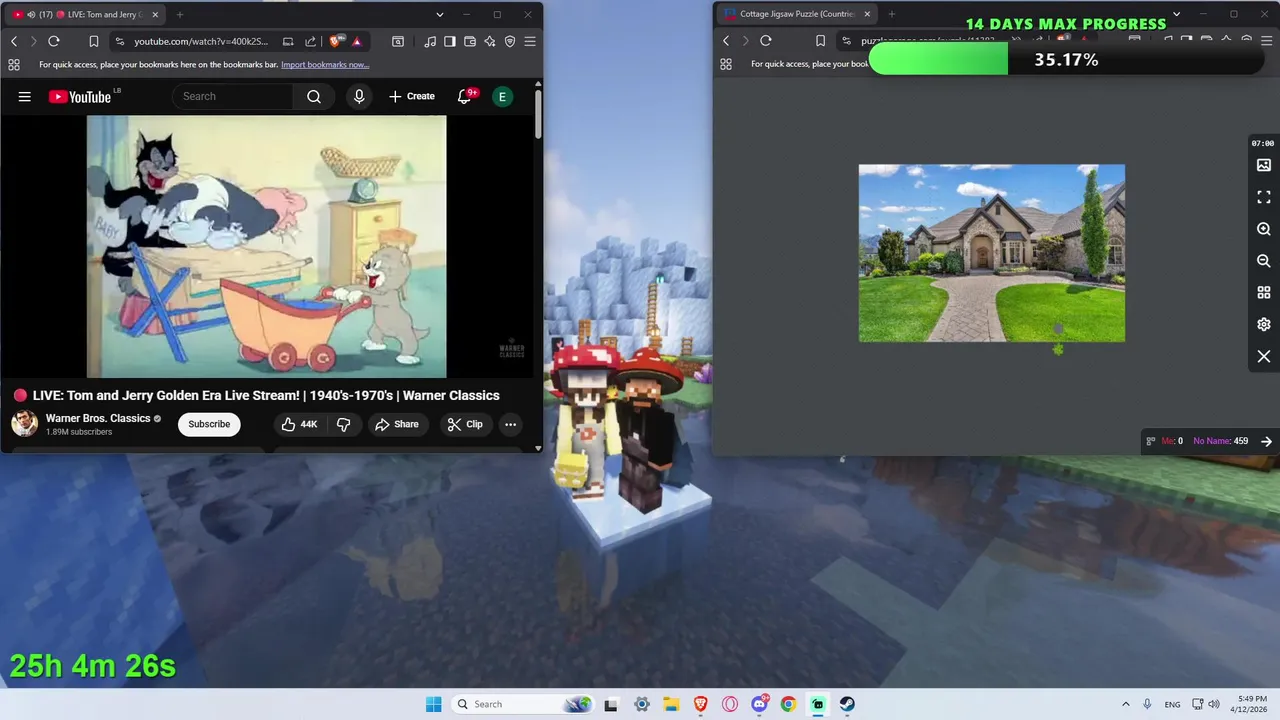Zoom out of the jigsaw puzzle
This screenshot has width=1280, height=720.
1264,261
